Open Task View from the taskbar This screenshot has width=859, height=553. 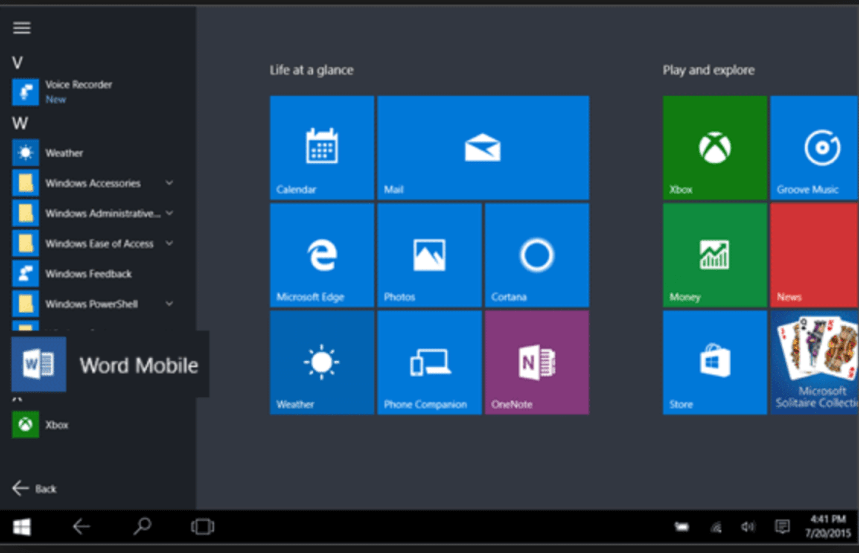(x=202, y=526)
